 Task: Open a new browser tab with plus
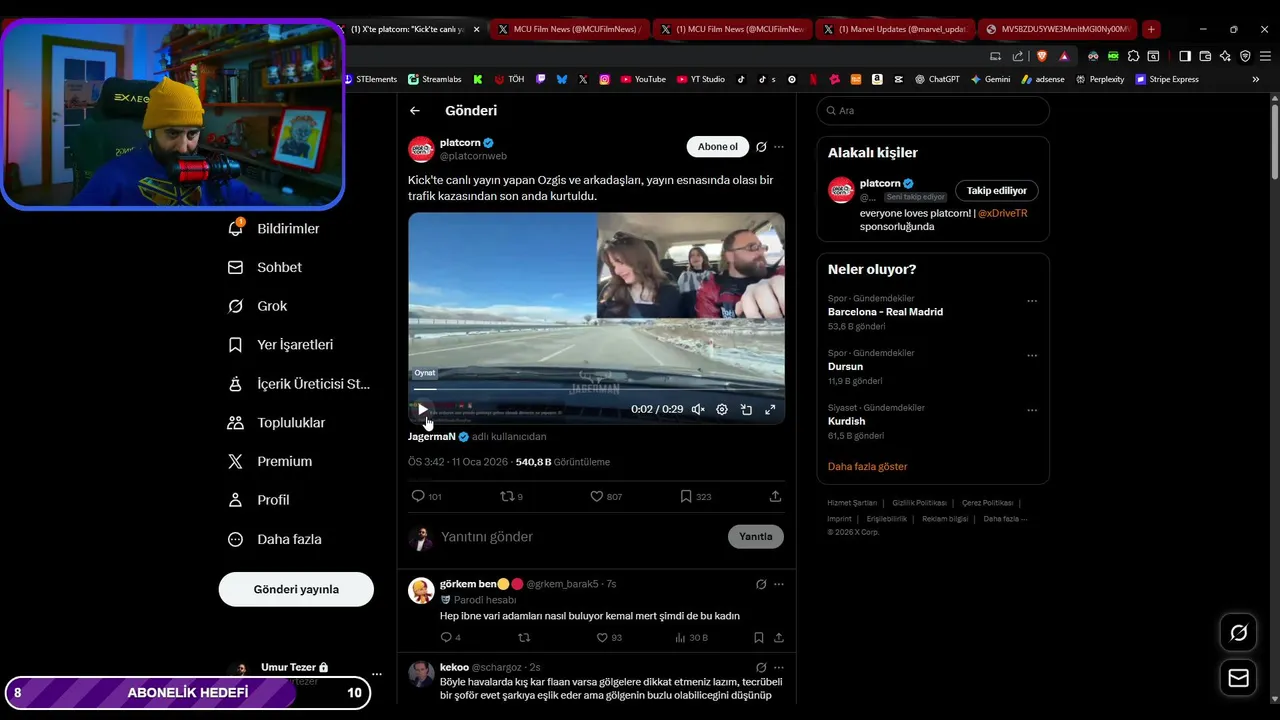(1151, 29)
